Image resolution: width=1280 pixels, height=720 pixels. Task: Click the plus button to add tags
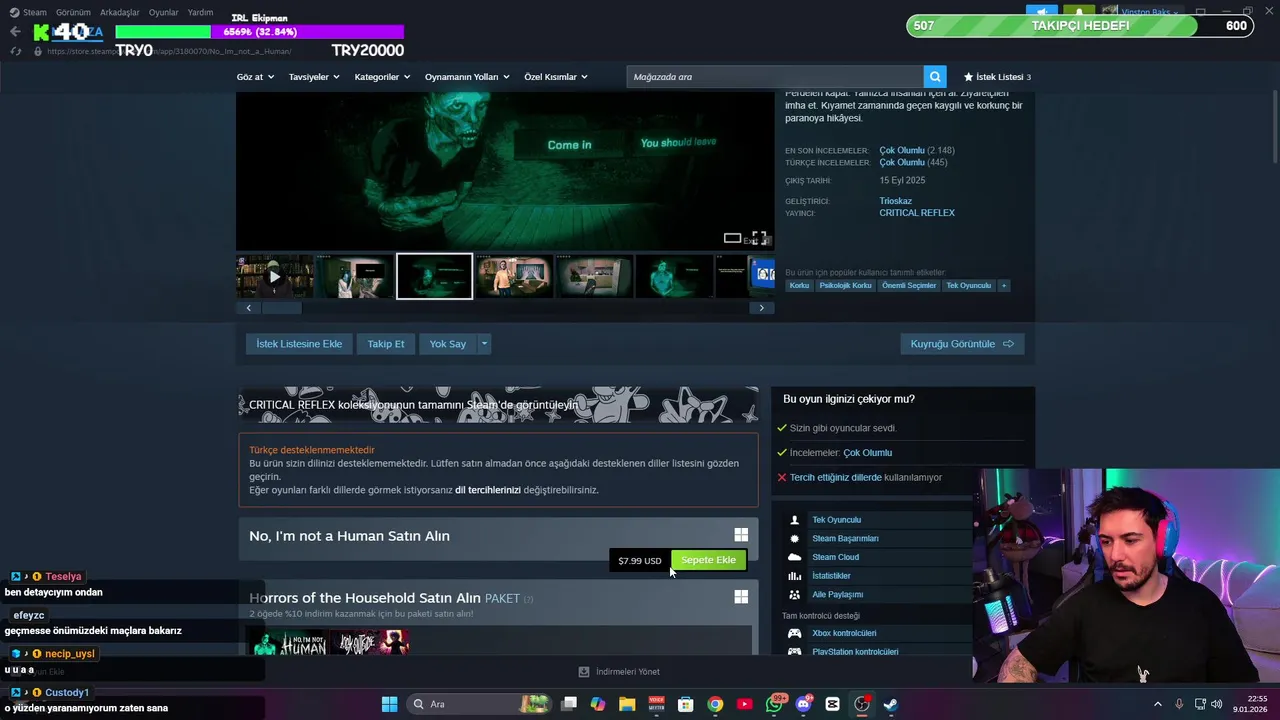pos(1004,286)
